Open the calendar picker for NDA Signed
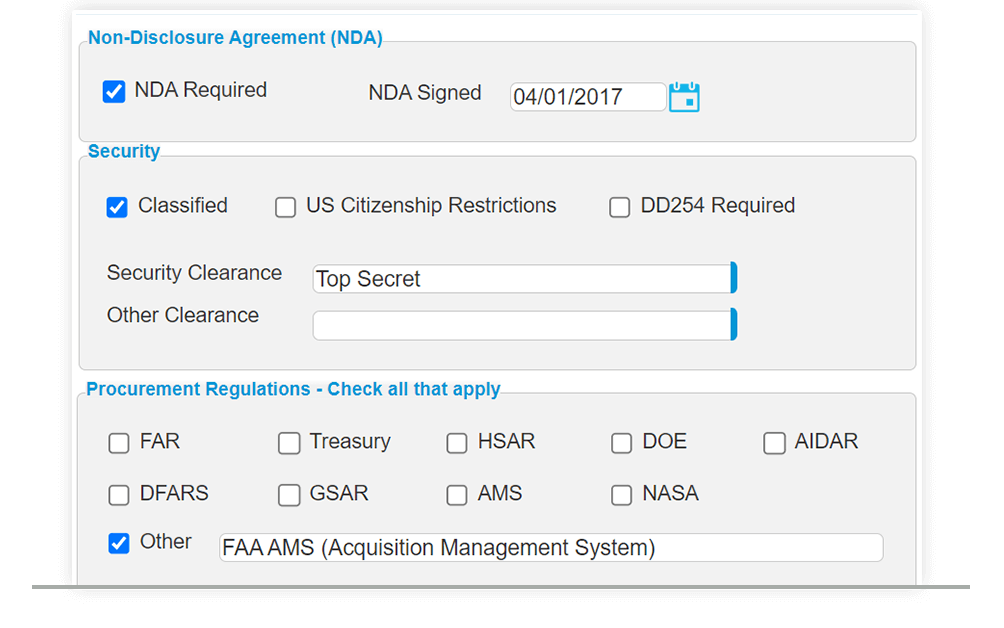Screen dimensions: 1004x628 (x=684, y=96)
